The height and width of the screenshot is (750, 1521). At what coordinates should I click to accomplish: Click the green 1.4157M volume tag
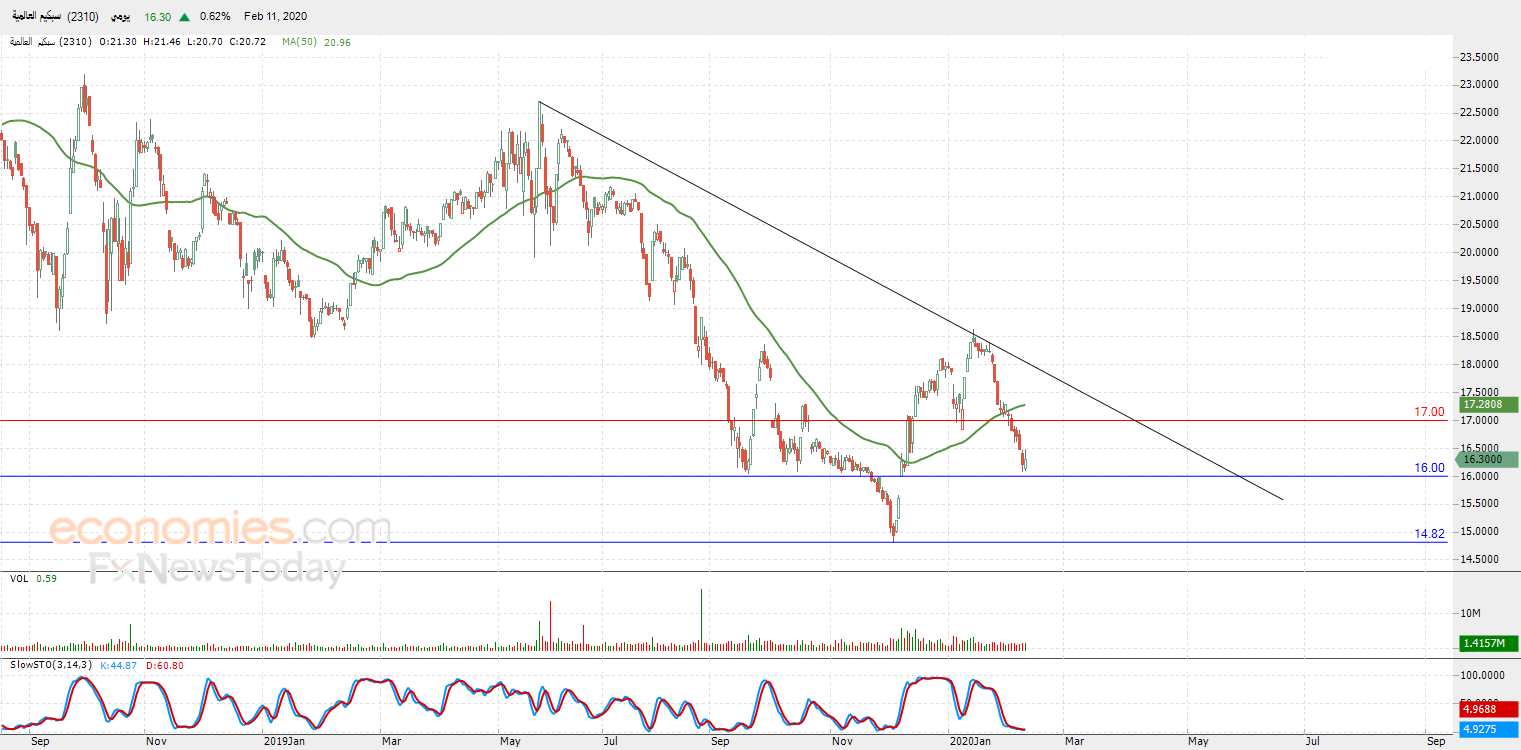(1489, 643)
